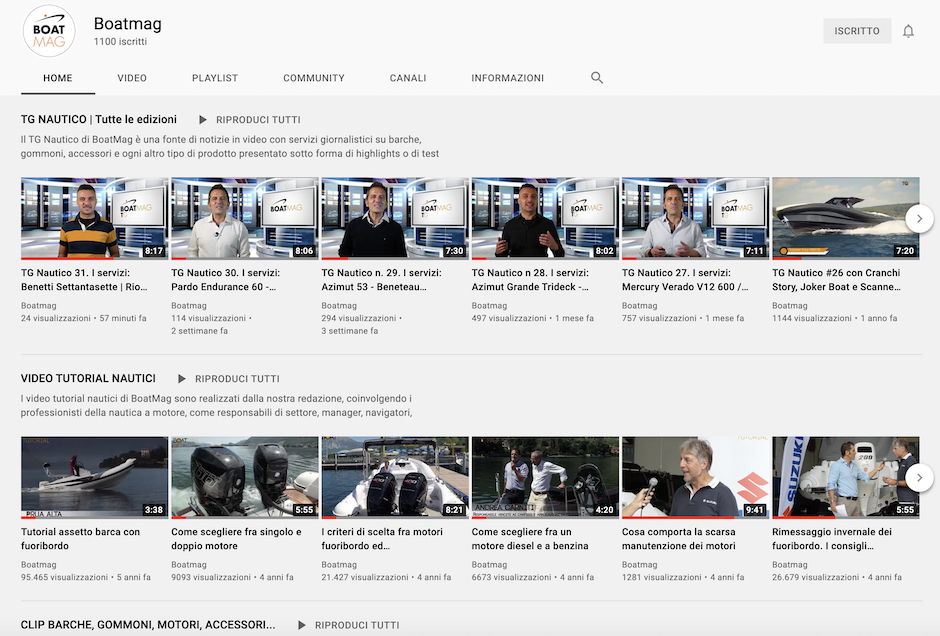Open criteri di scelta motori fuoribordo thumbnail
Image resolution: width=940 pixels, height=636 pixels.
(395, 477)
